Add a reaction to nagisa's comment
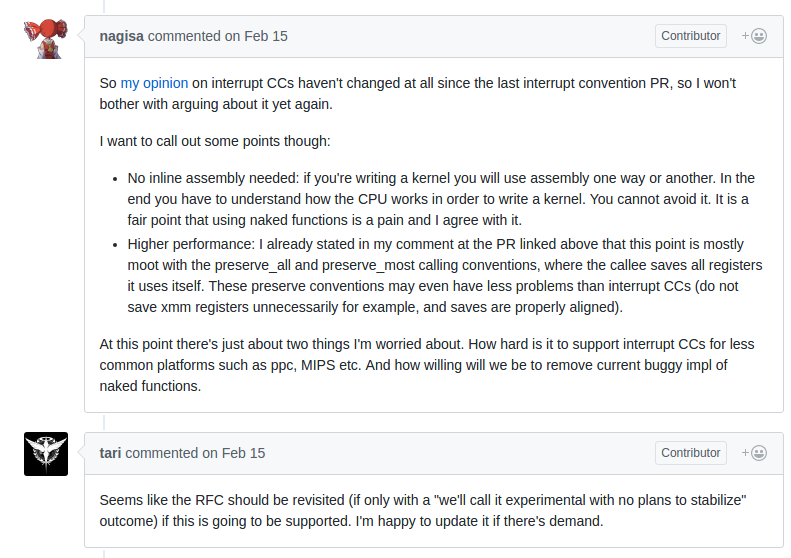Image resolution: width=791 pixels, height=558 pixels. [x=754, y=36]
